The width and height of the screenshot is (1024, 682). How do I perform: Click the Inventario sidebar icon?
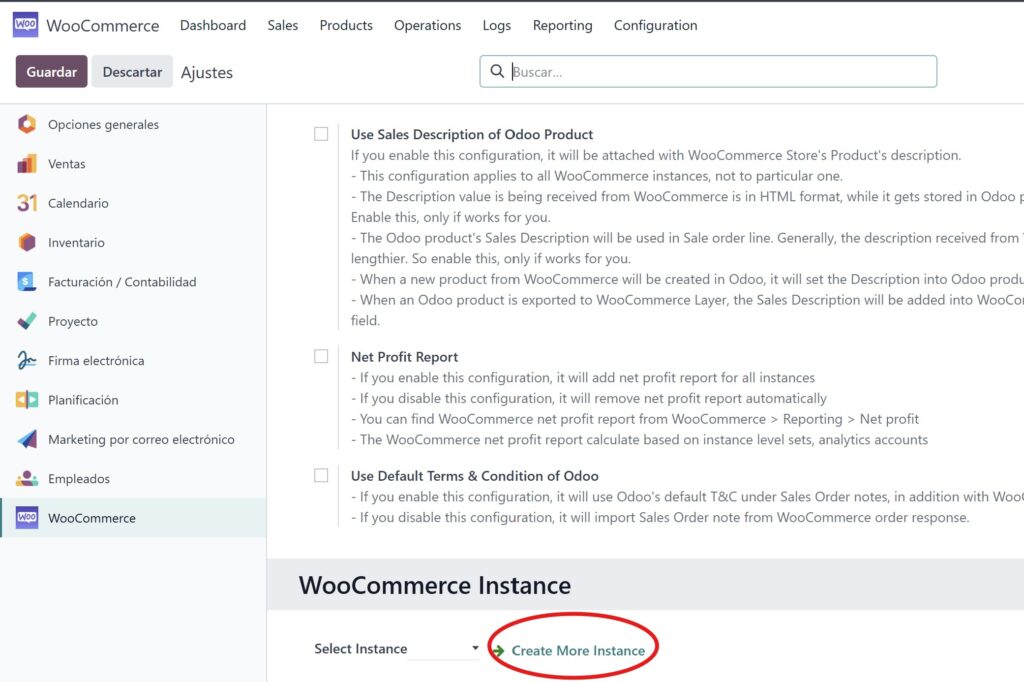pos(26,242)
